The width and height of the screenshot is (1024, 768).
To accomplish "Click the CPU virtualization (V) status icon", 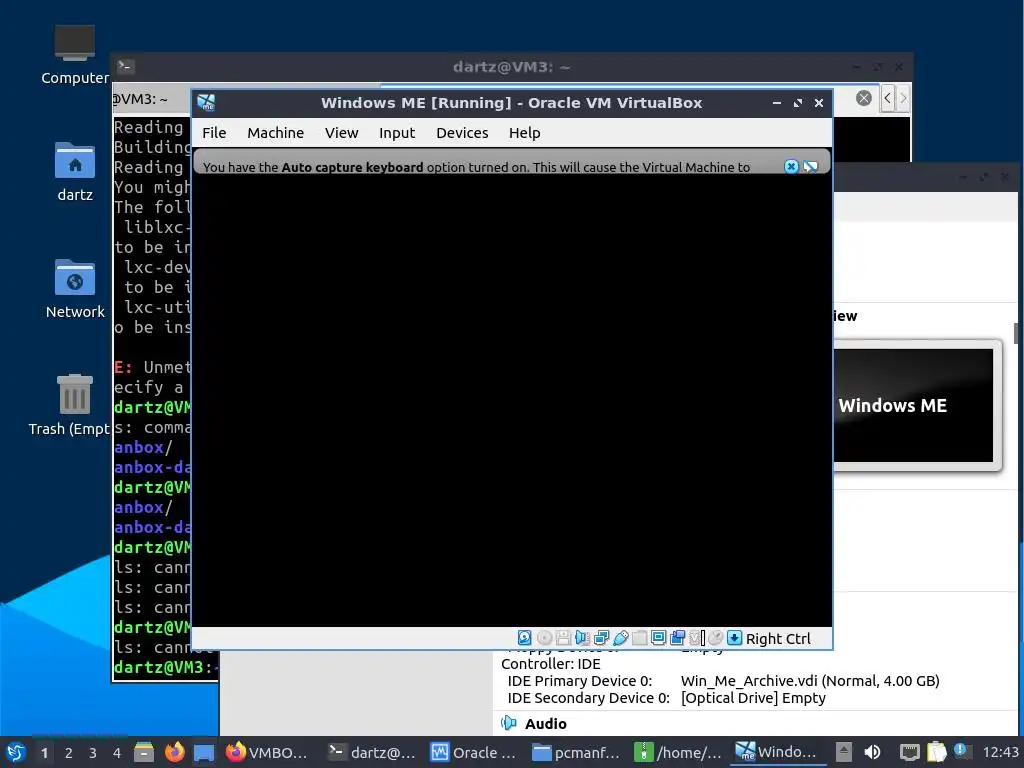I will coord(696,638).
